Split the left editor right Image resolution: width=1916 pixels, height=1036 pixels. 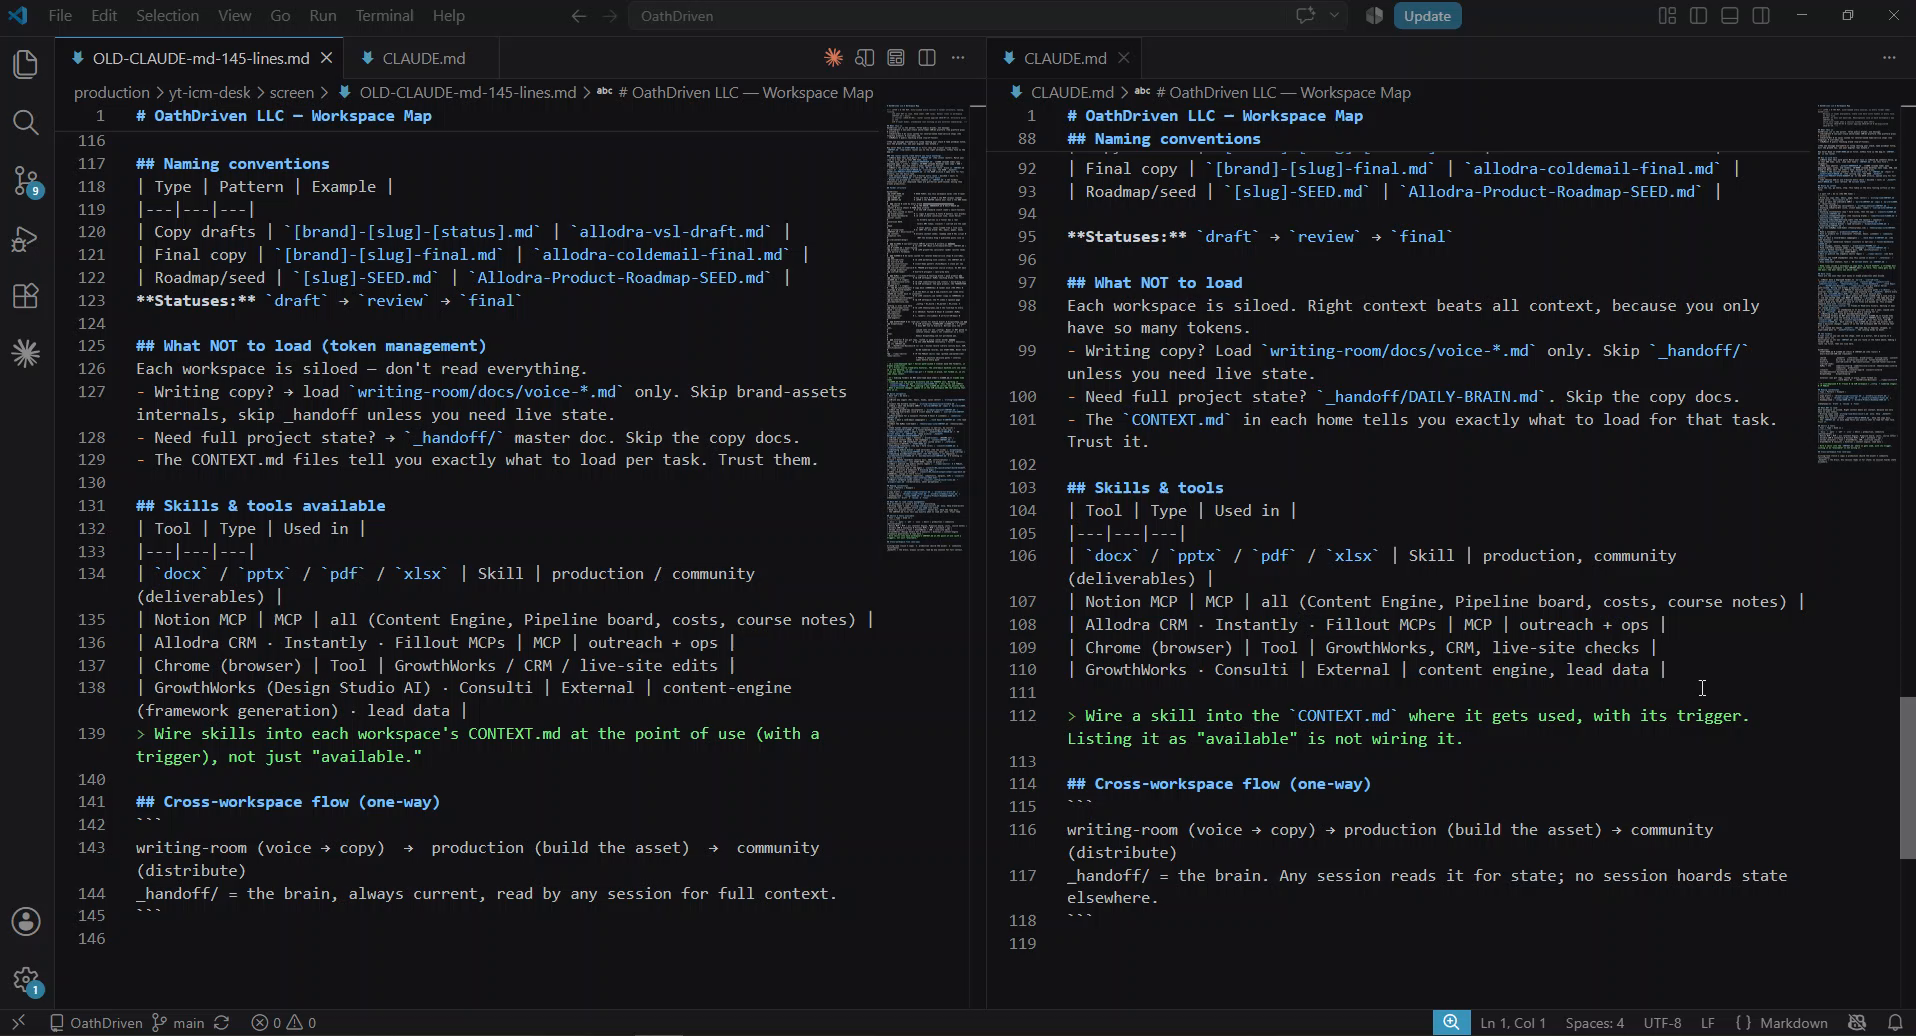927,58
